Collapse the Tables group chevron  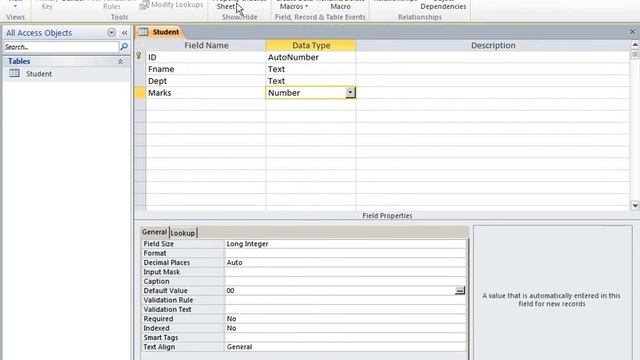pyautogui.click(x=120, y=61)
